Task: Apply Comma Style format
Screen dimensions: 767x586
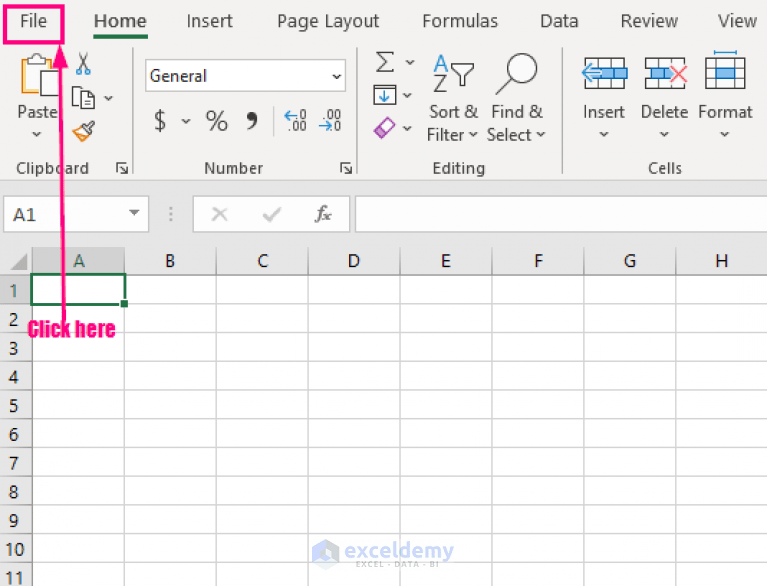Action: click(252, 120)
